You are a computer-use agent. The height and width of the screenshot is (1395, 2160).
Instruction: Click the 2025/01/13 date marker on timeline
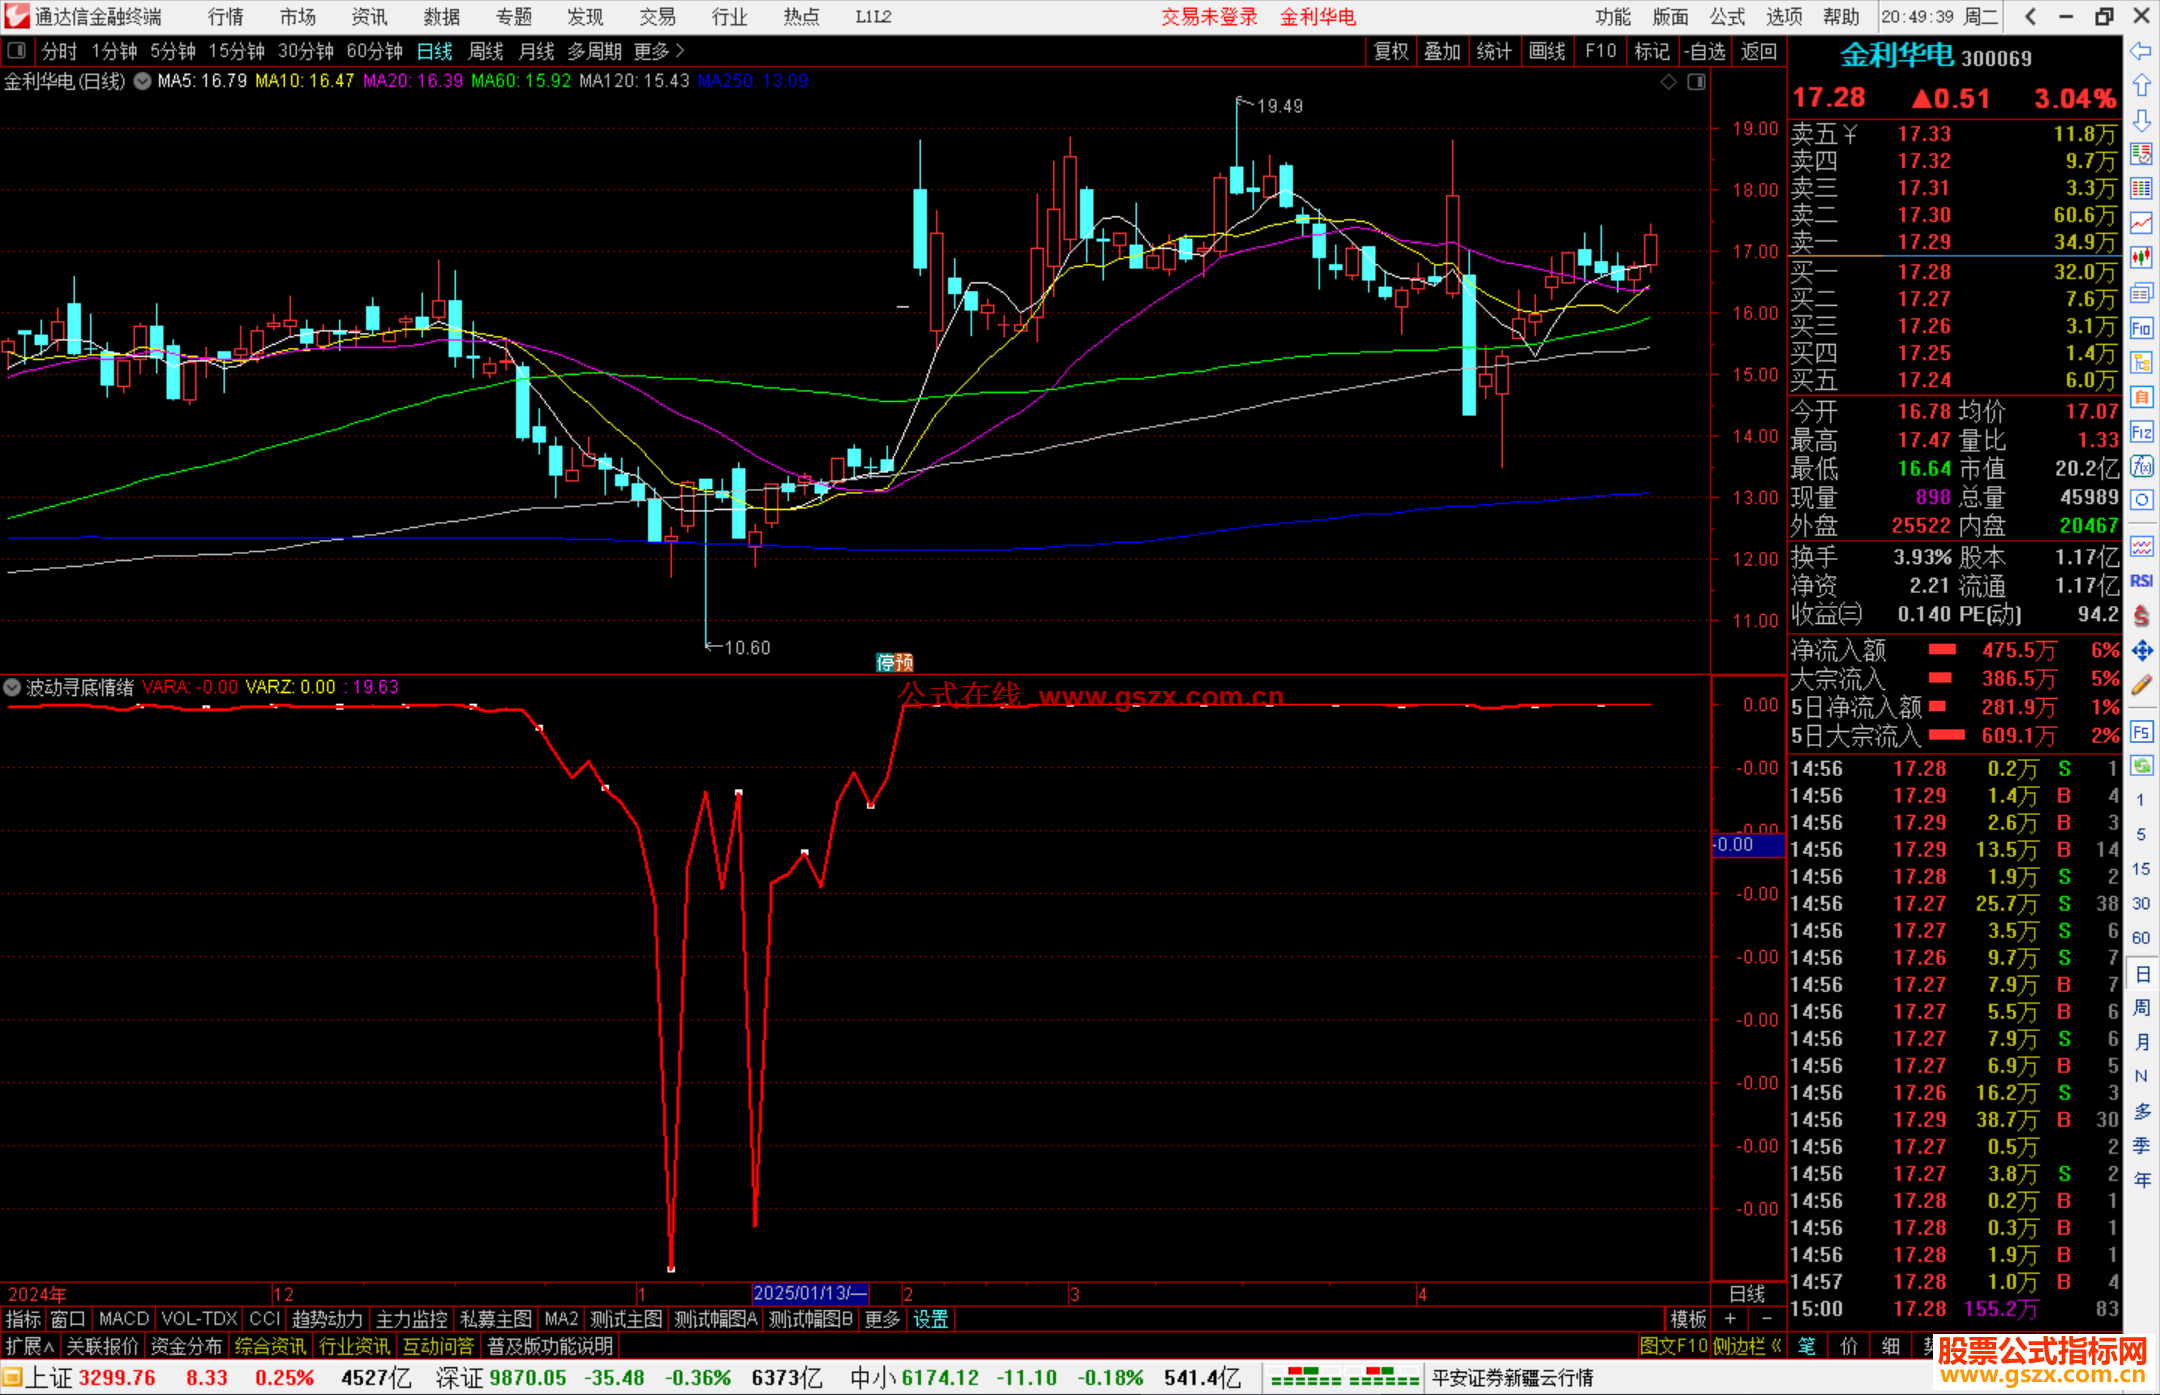(810, 1293)
